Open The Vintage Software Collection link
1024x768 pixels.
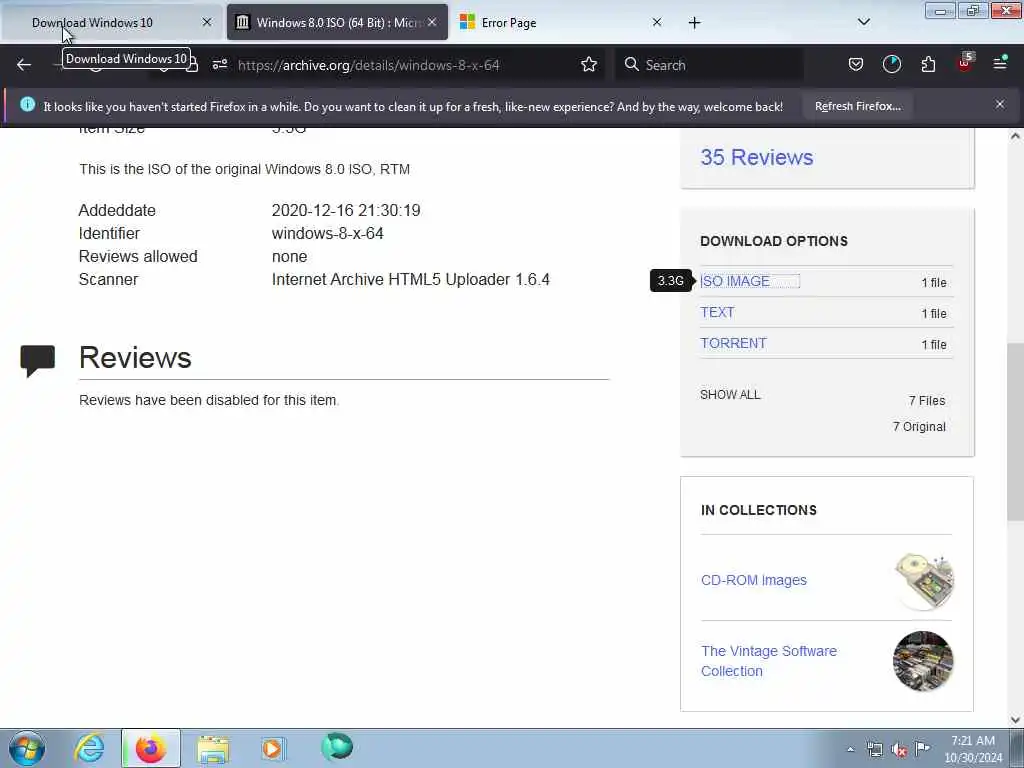click(x=769, y=661)
